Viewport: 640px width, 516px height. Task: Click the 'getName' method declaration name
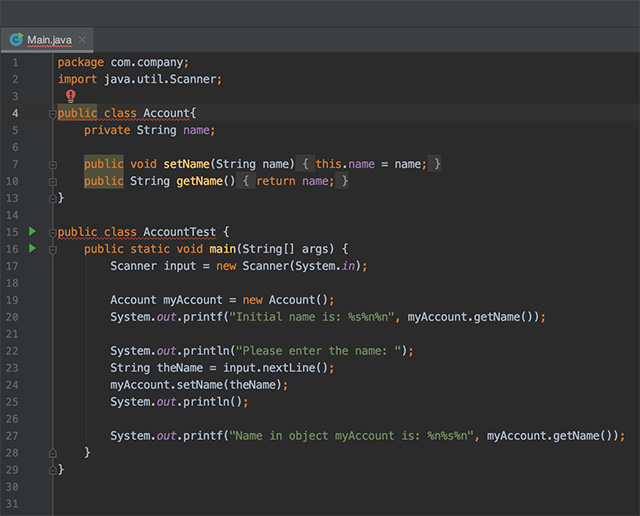199,181
